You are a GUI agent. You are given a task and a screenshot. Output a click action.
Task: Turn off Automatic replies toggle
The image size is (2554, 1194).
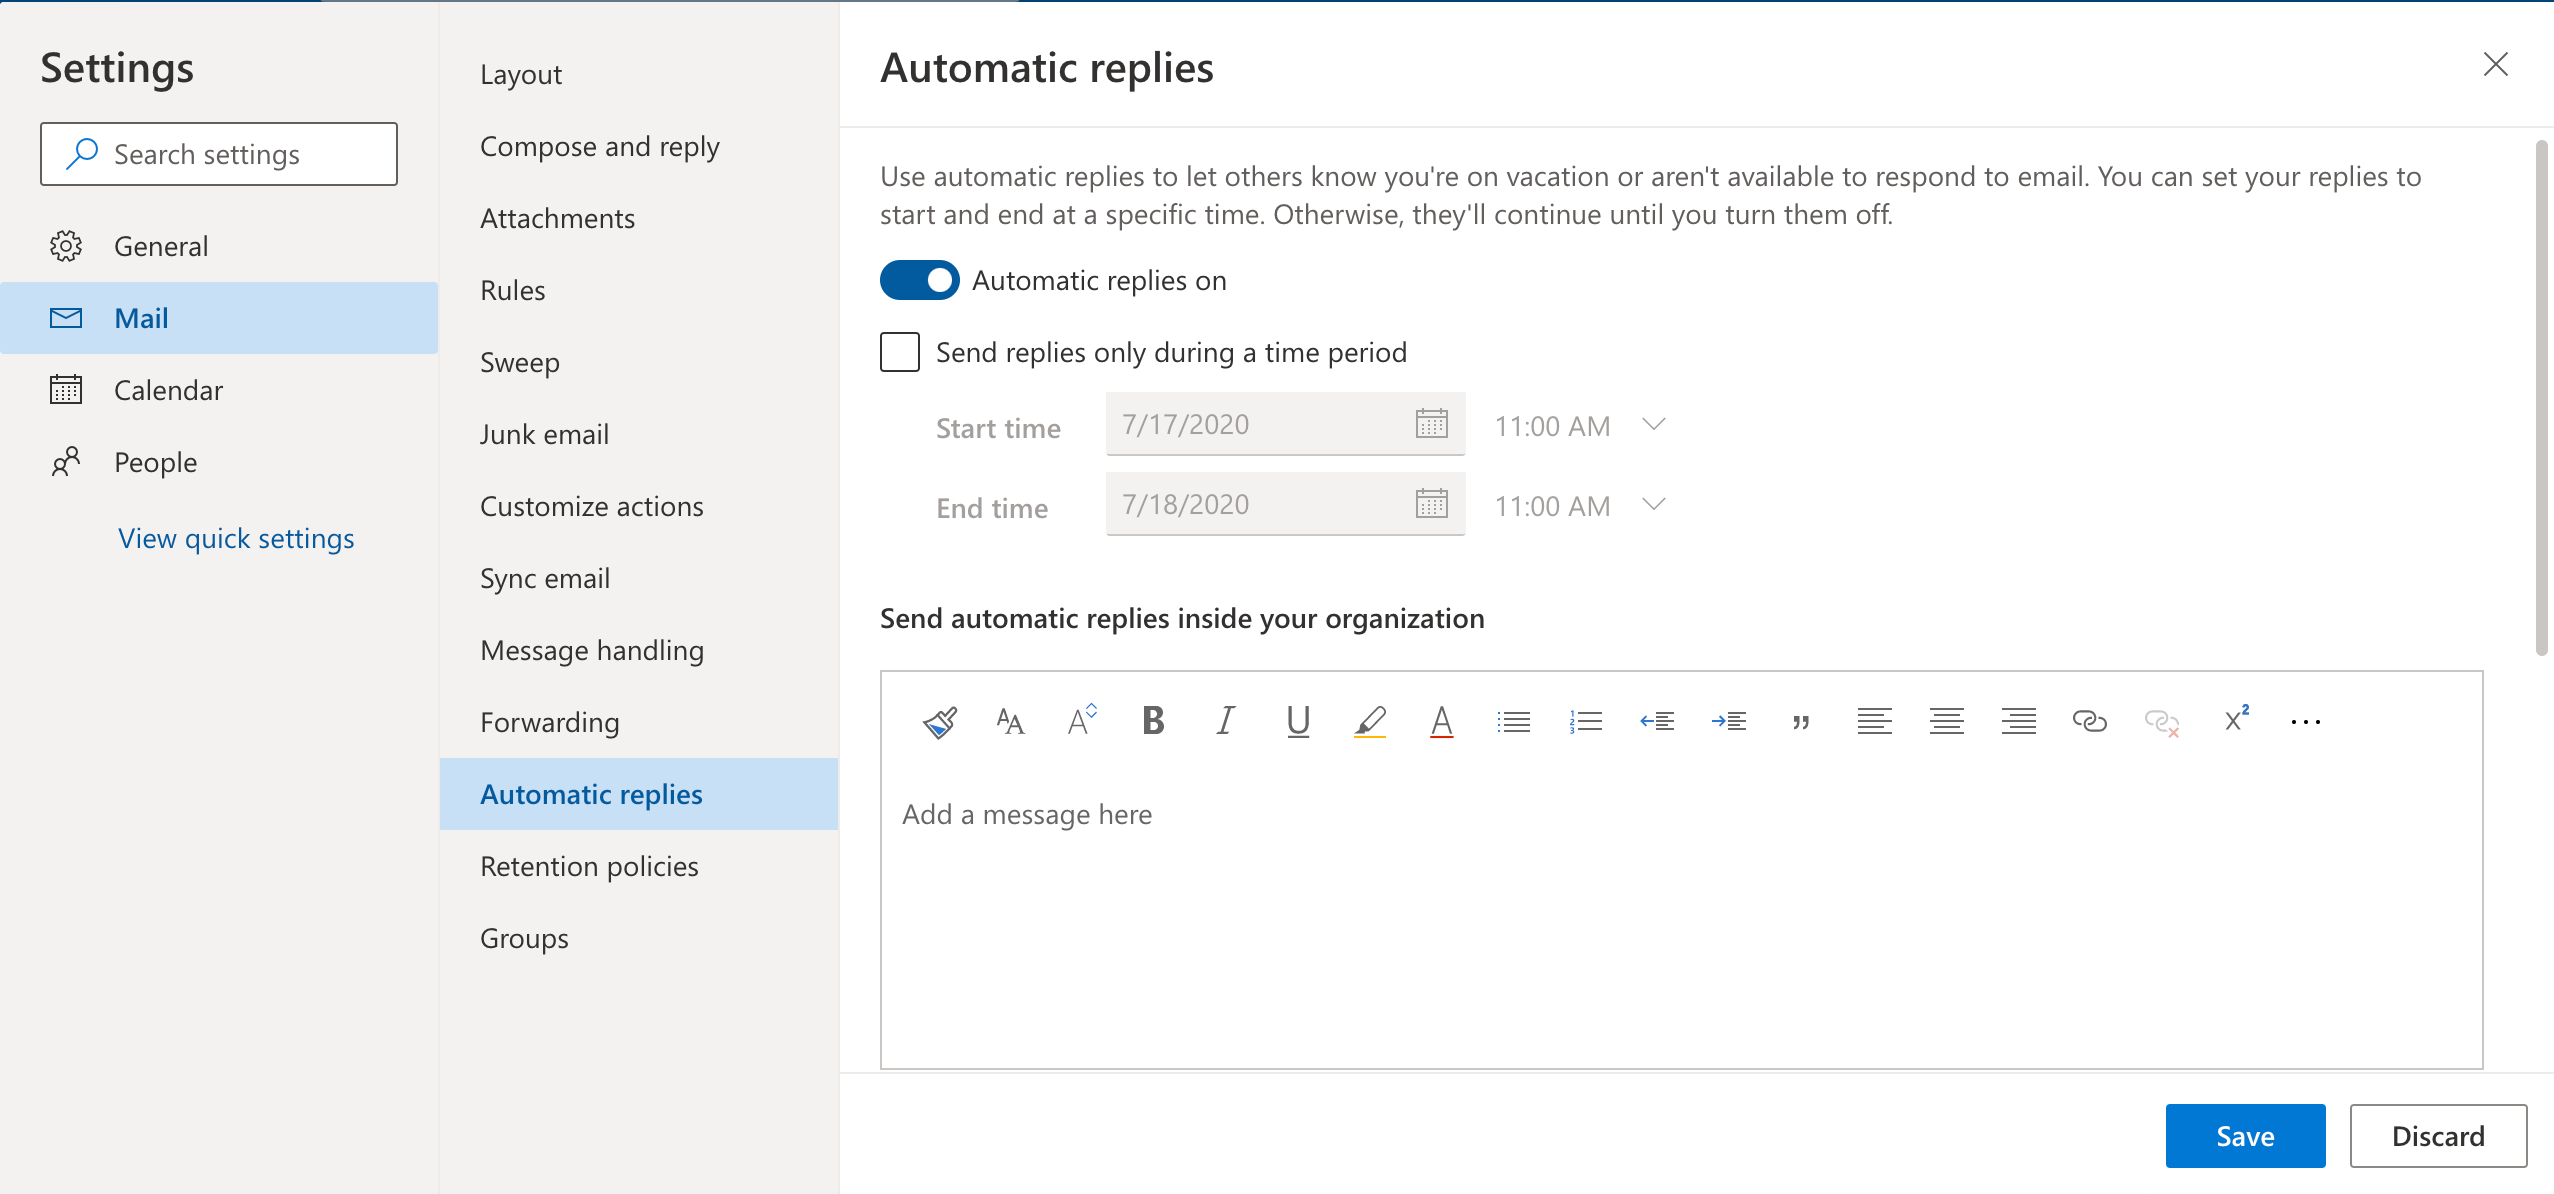click(919, 281)
